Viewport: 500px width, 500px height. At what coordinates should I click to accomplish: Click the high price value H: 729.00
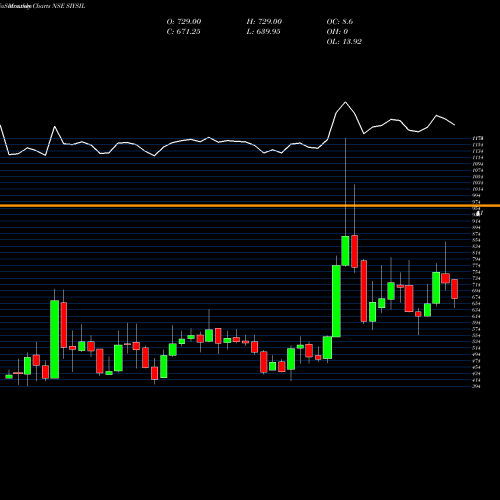(264, 22)
